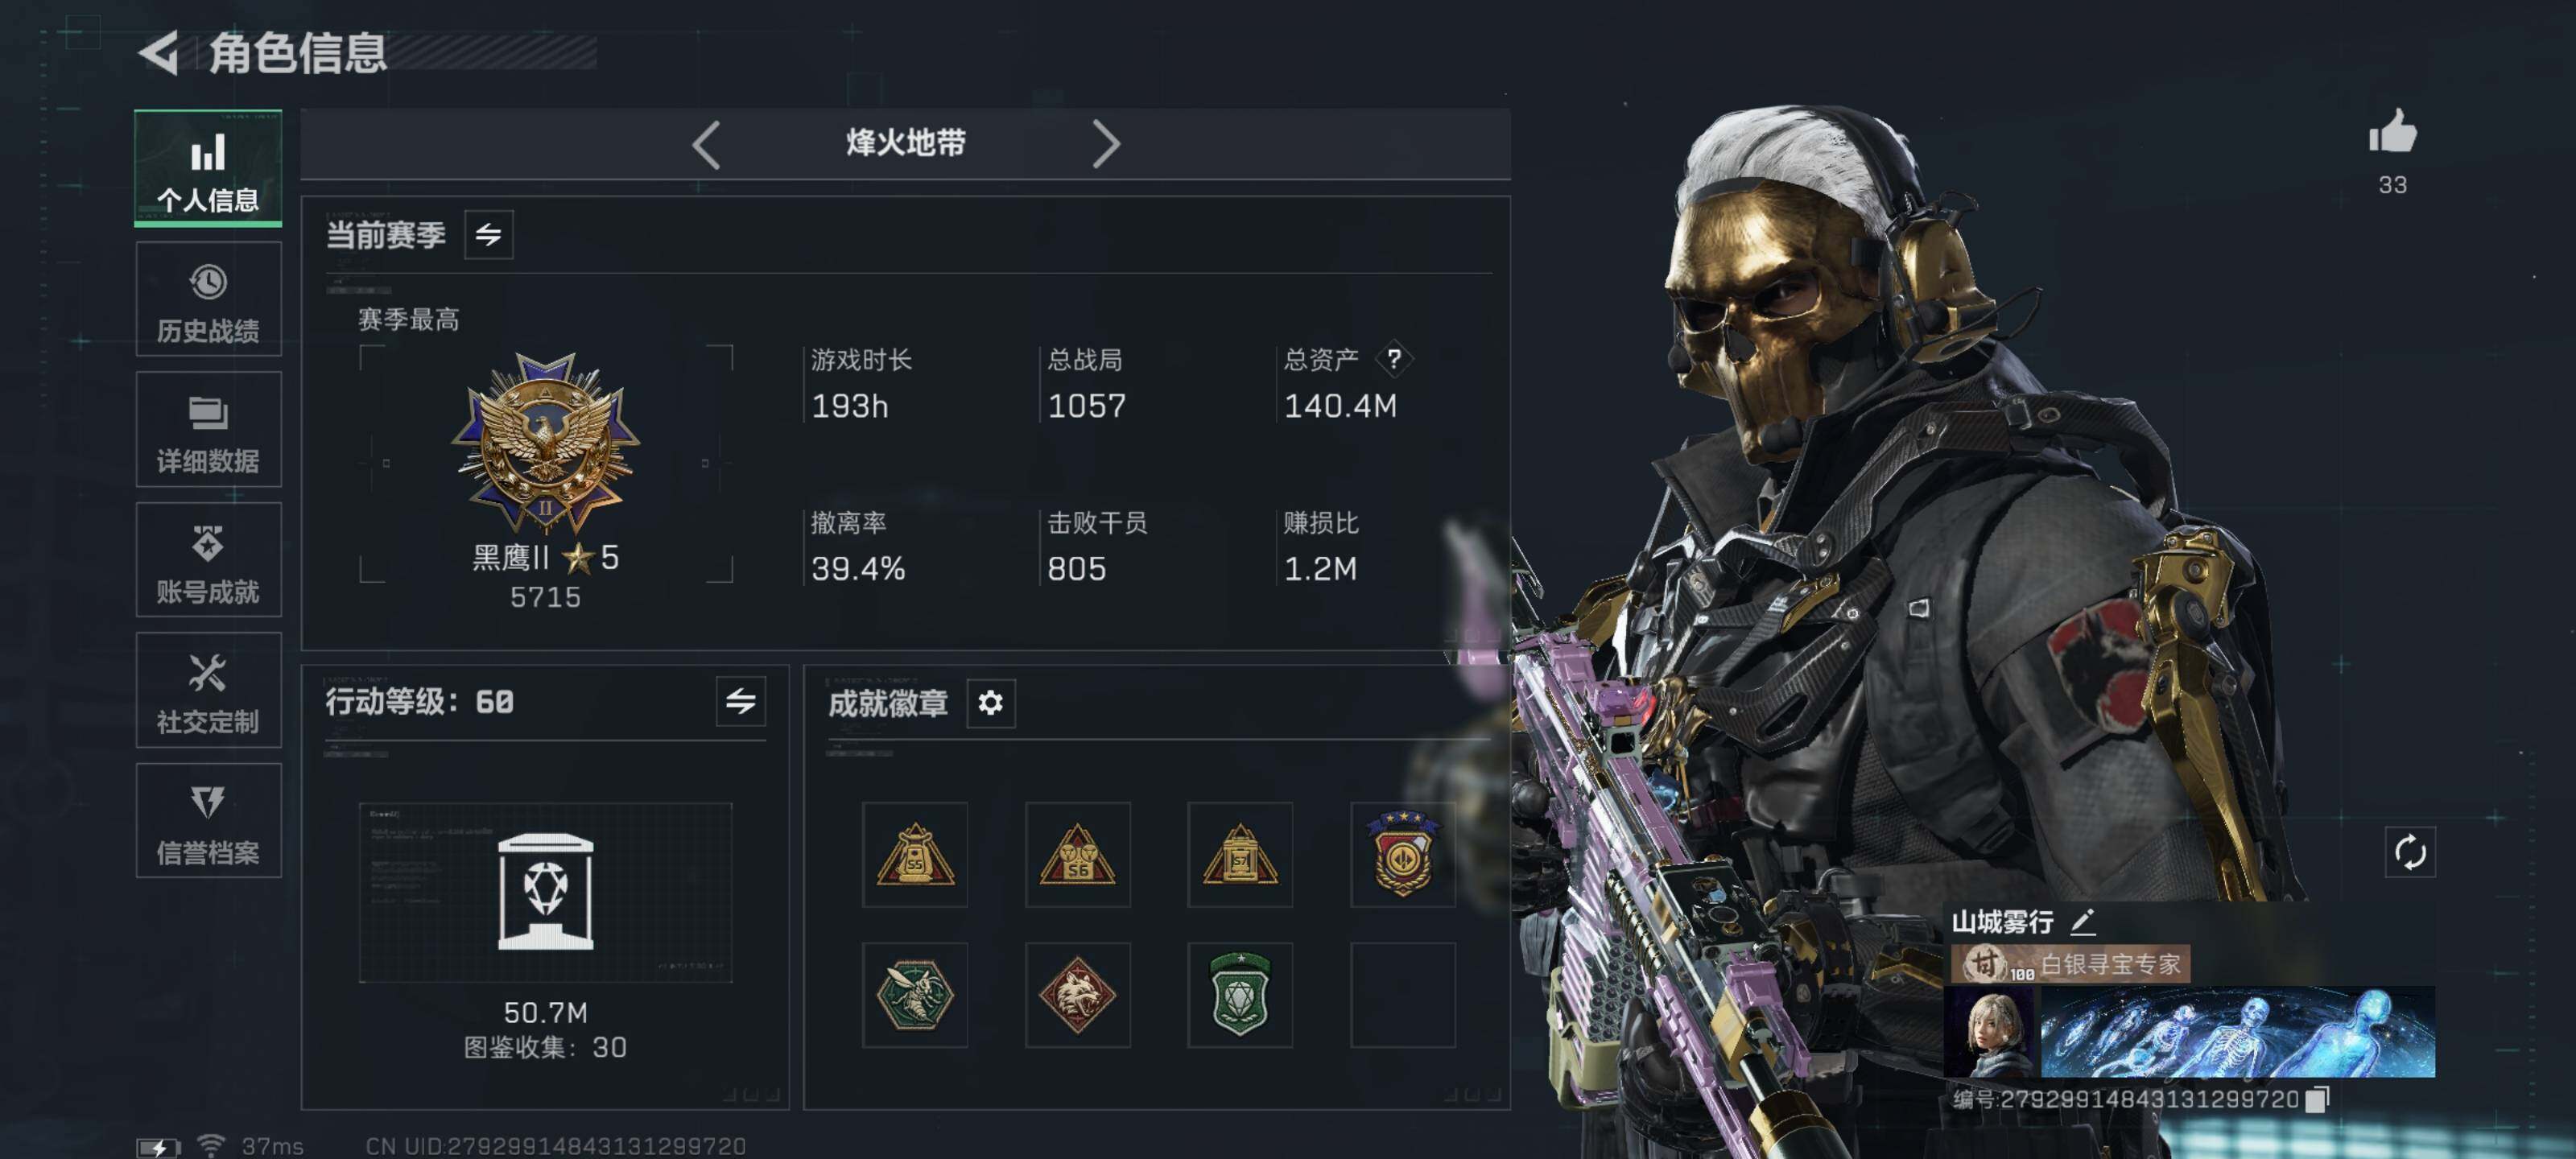Open the 成就徽章 gear settings

click(x=990, y=703)
